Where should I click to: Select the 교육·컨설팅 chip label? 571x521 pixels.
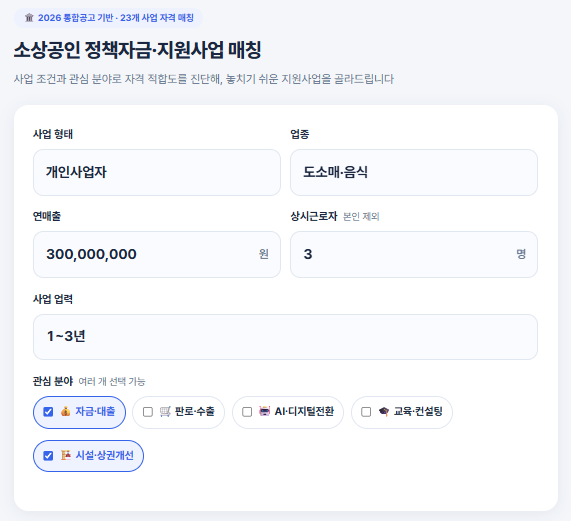(x=418, y=411)
